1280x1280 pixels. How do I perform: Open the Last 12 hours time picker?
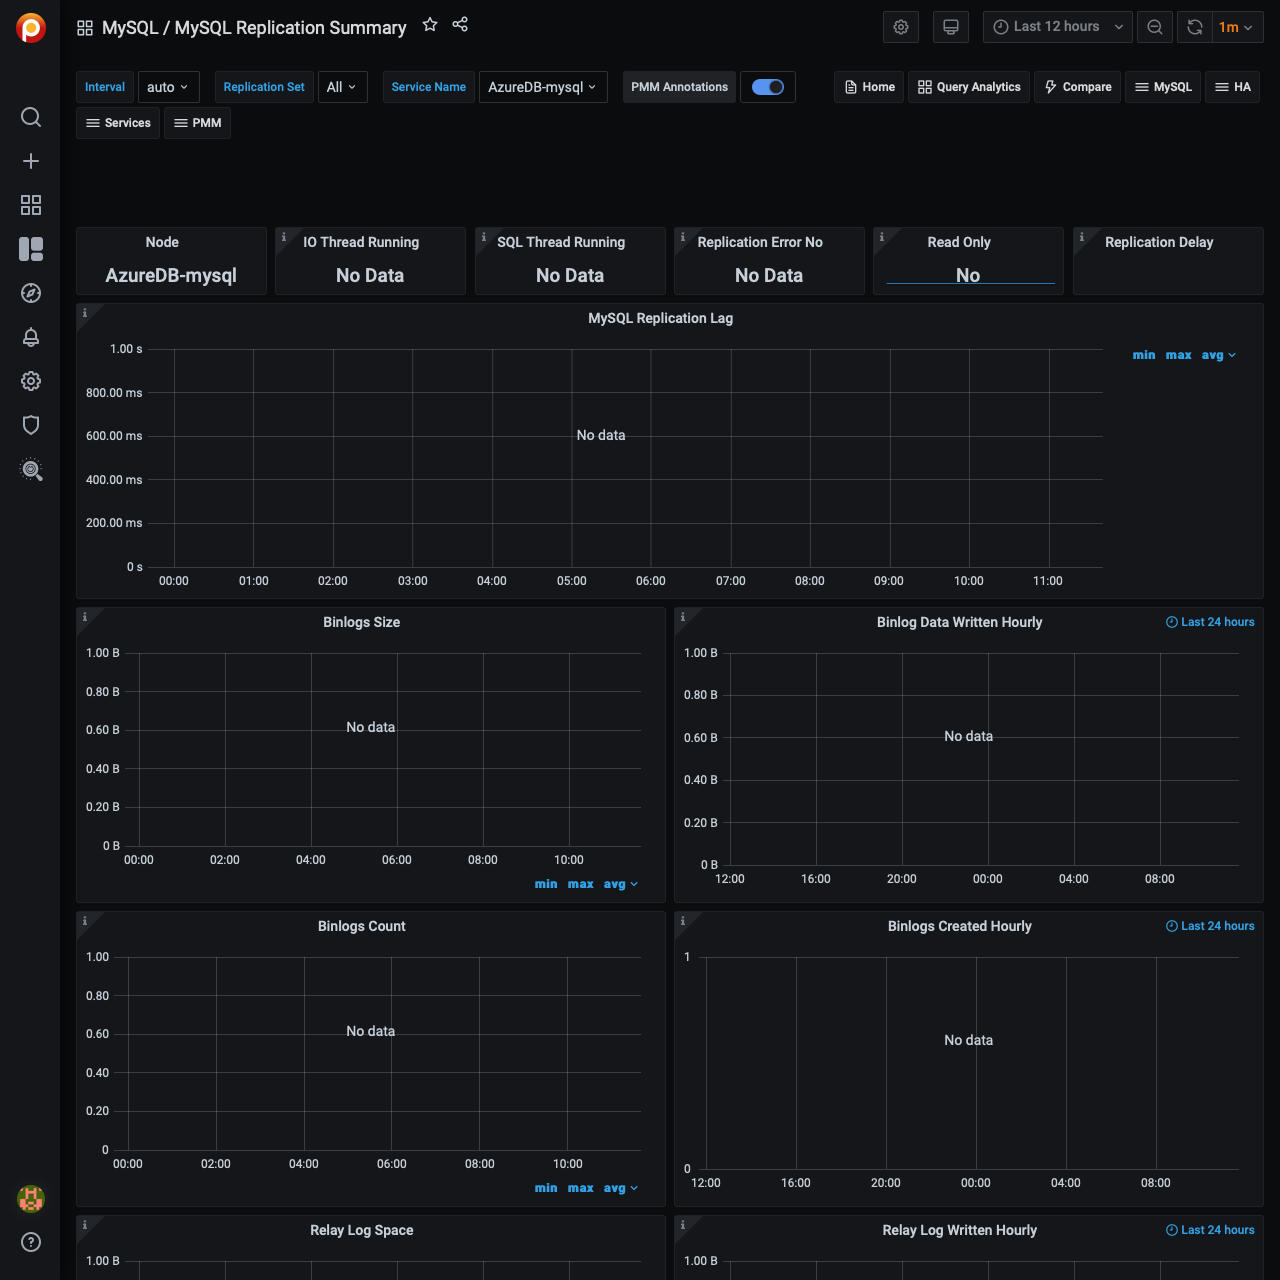[1057, 27]
